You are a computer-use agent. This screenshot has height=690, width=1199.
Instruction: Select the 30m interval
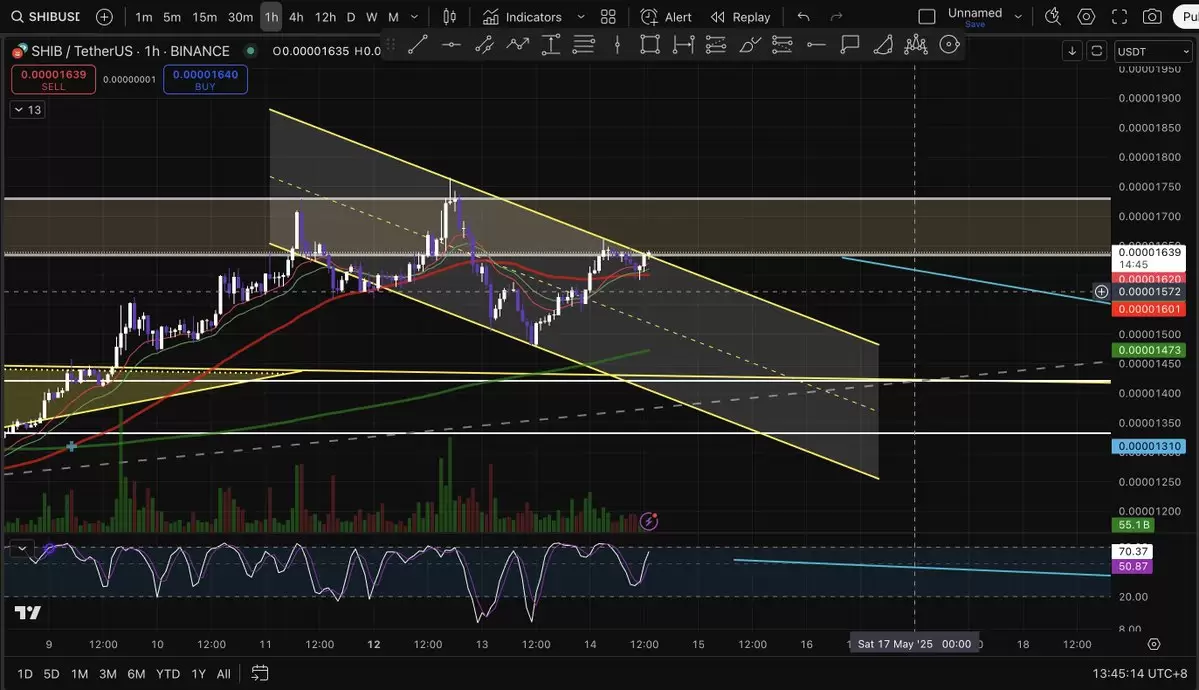pos(240,17)
